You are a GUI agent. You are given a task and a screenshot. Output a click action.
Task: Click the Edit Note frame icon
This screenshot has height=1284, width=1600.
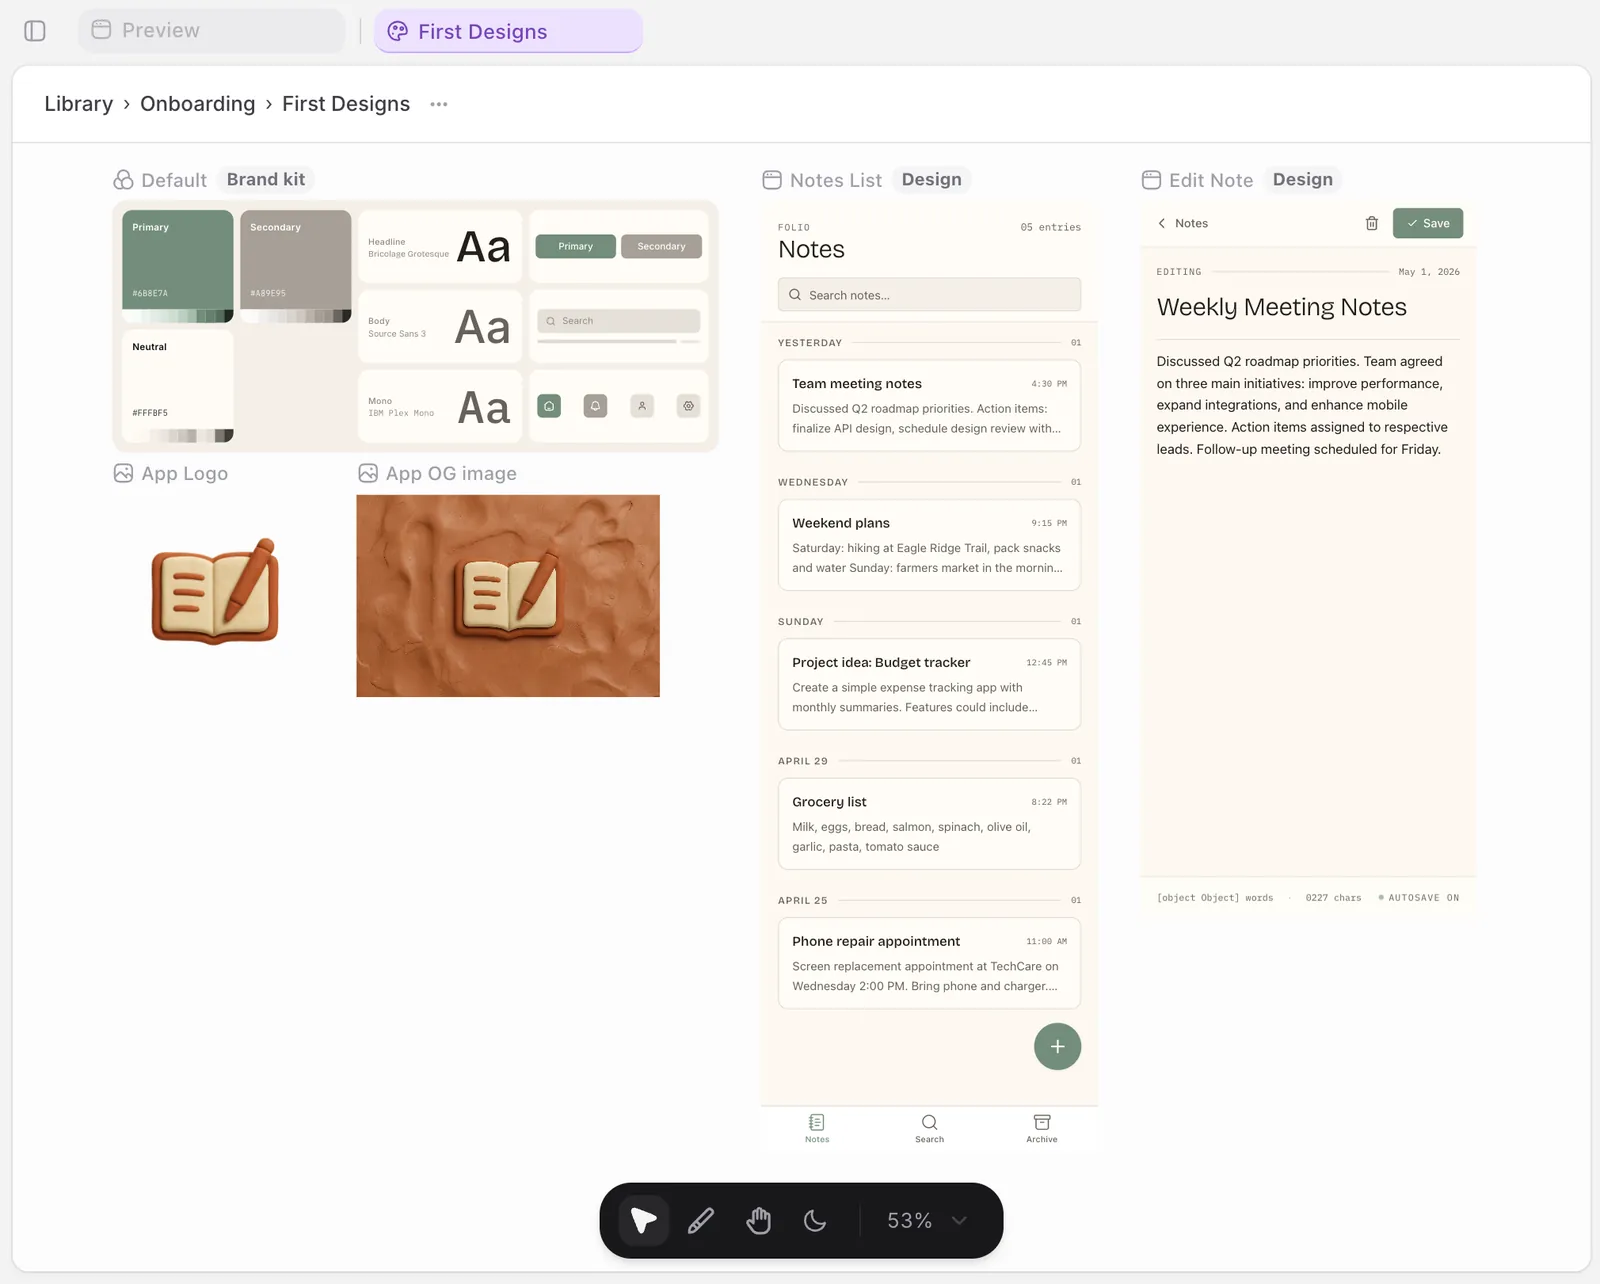(x=1152, y=180)
